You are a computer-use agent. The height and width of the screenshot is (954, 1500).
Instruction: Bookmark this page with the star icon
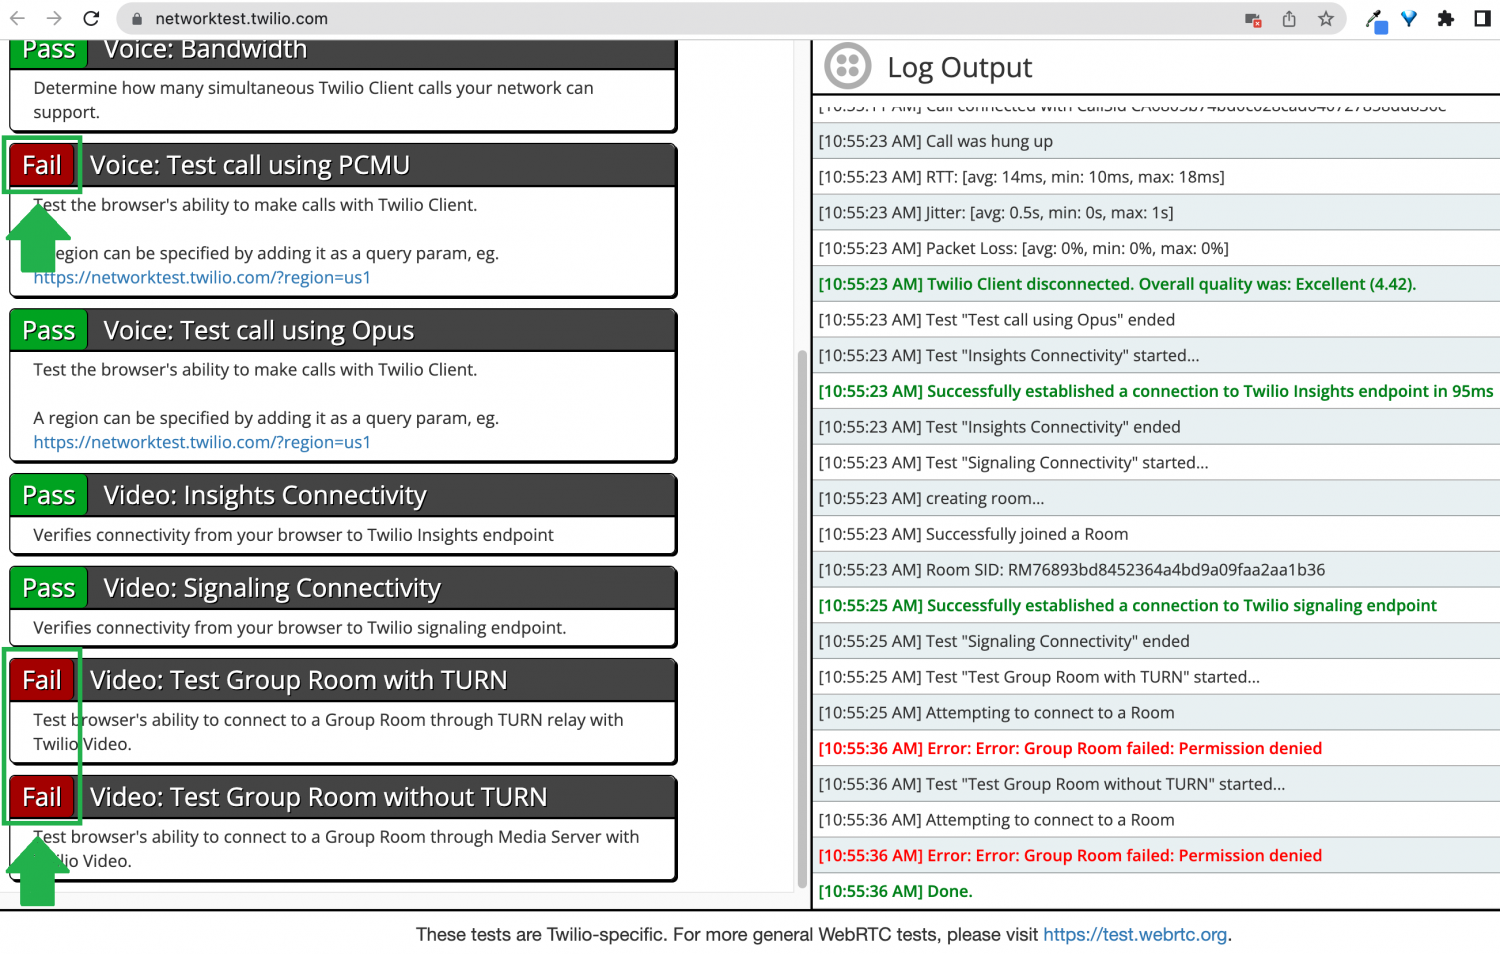click(x=1326, y=18)
